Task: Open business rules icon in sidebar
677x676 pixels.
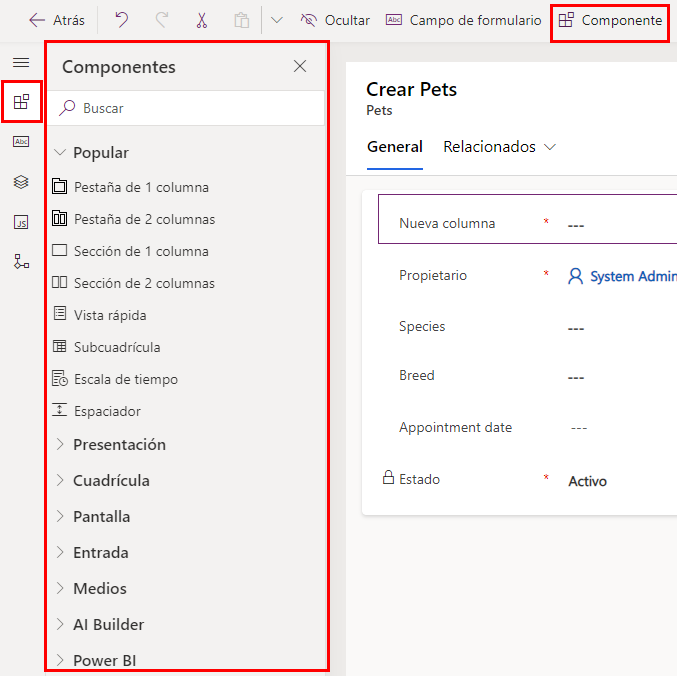Action: [21, 262]
